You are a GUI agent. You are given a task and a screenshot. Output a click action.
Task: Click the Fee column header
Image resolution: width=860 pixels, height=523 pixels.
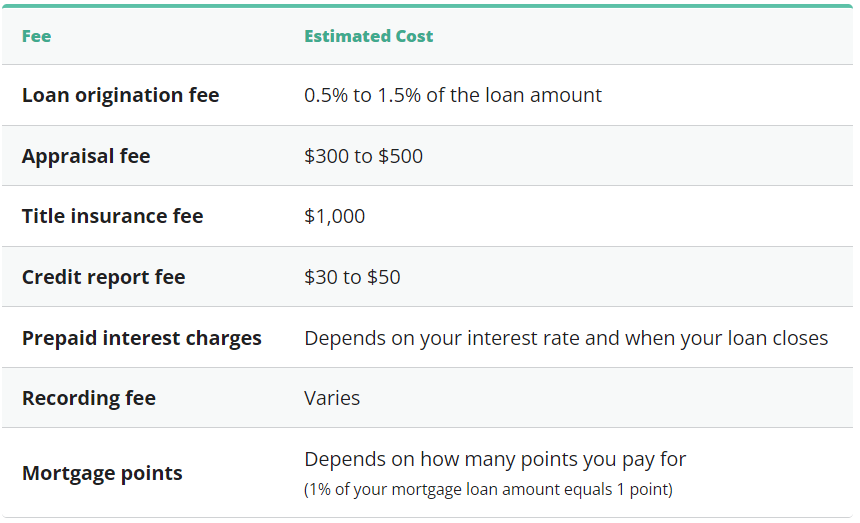click(36, 36)
